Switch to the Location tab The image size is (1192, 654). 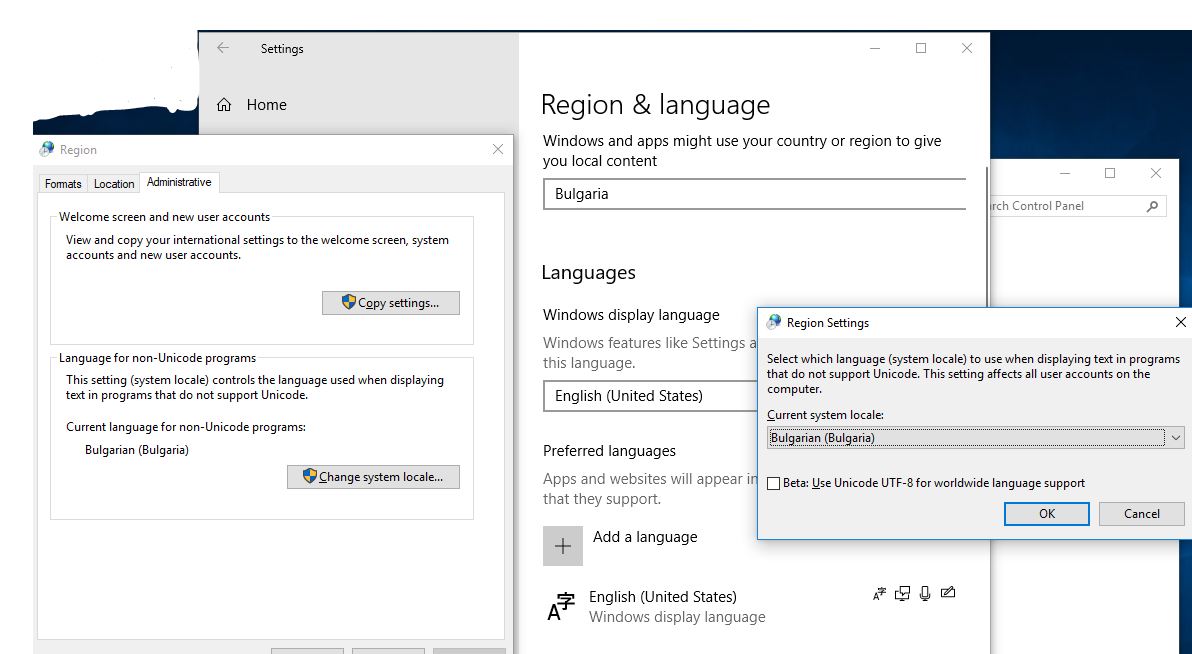tap(114, 184)
